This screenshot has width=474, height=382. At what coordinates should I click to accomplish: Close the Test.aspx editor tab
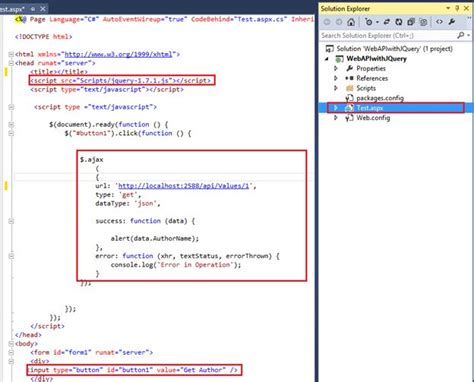[x=43, y=9]
